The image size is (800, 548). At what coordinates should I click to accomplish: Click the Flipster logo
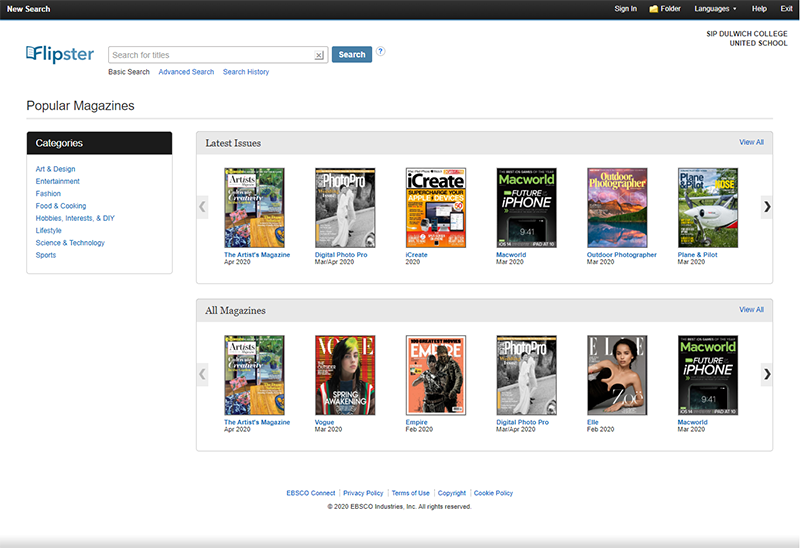coord(60,54)
